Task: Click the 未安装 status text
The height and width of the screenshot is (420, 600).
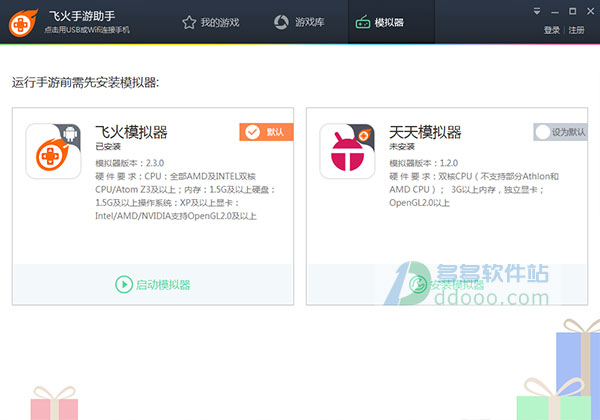Action: 402,147
